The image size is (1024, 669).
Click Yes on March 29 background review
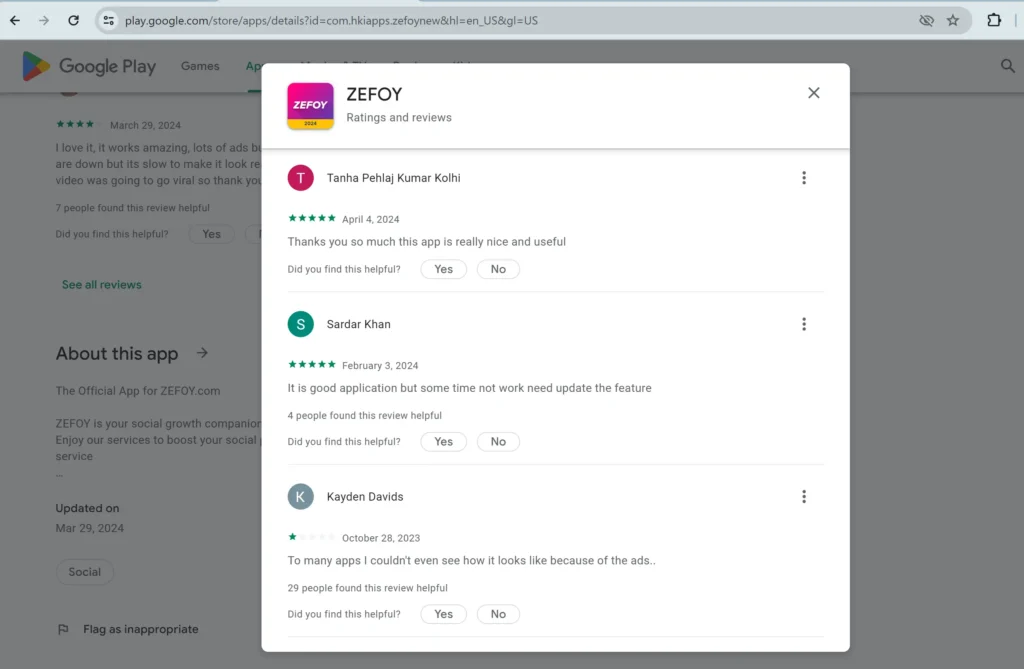[212, 234]
